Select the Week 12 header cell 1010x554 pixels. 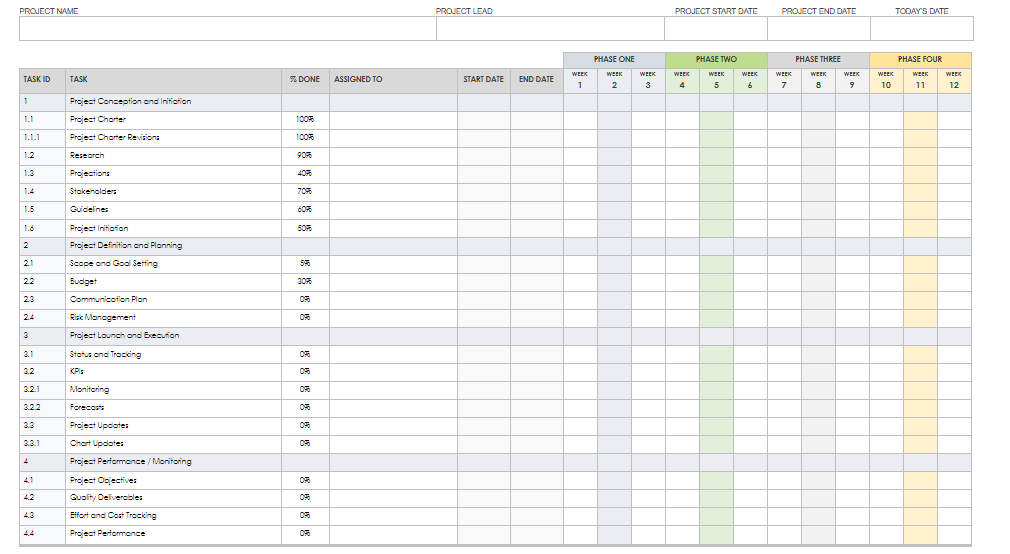tap(955, 81)
